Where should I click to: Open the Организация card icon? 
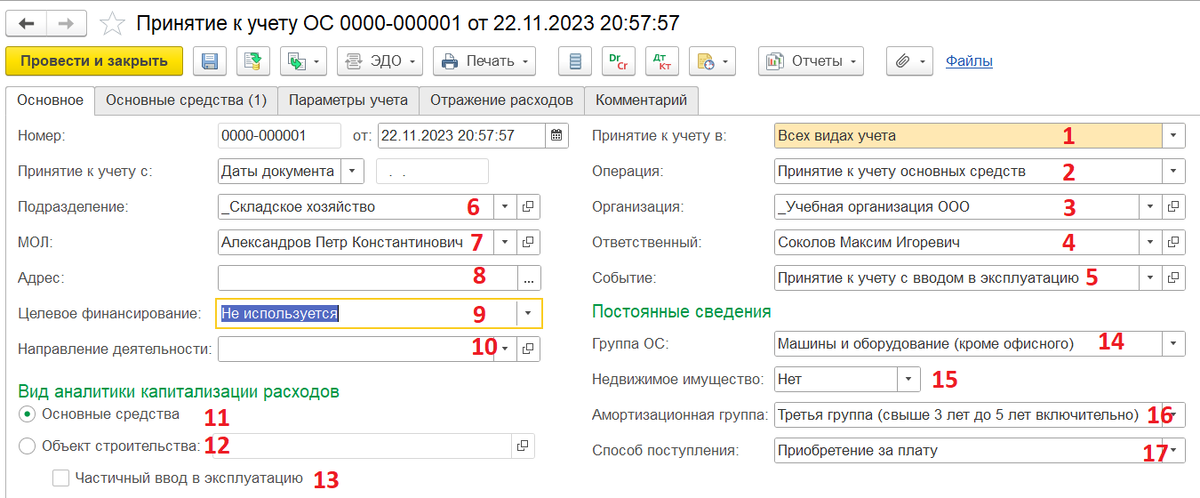click(x=1174, y=207)
